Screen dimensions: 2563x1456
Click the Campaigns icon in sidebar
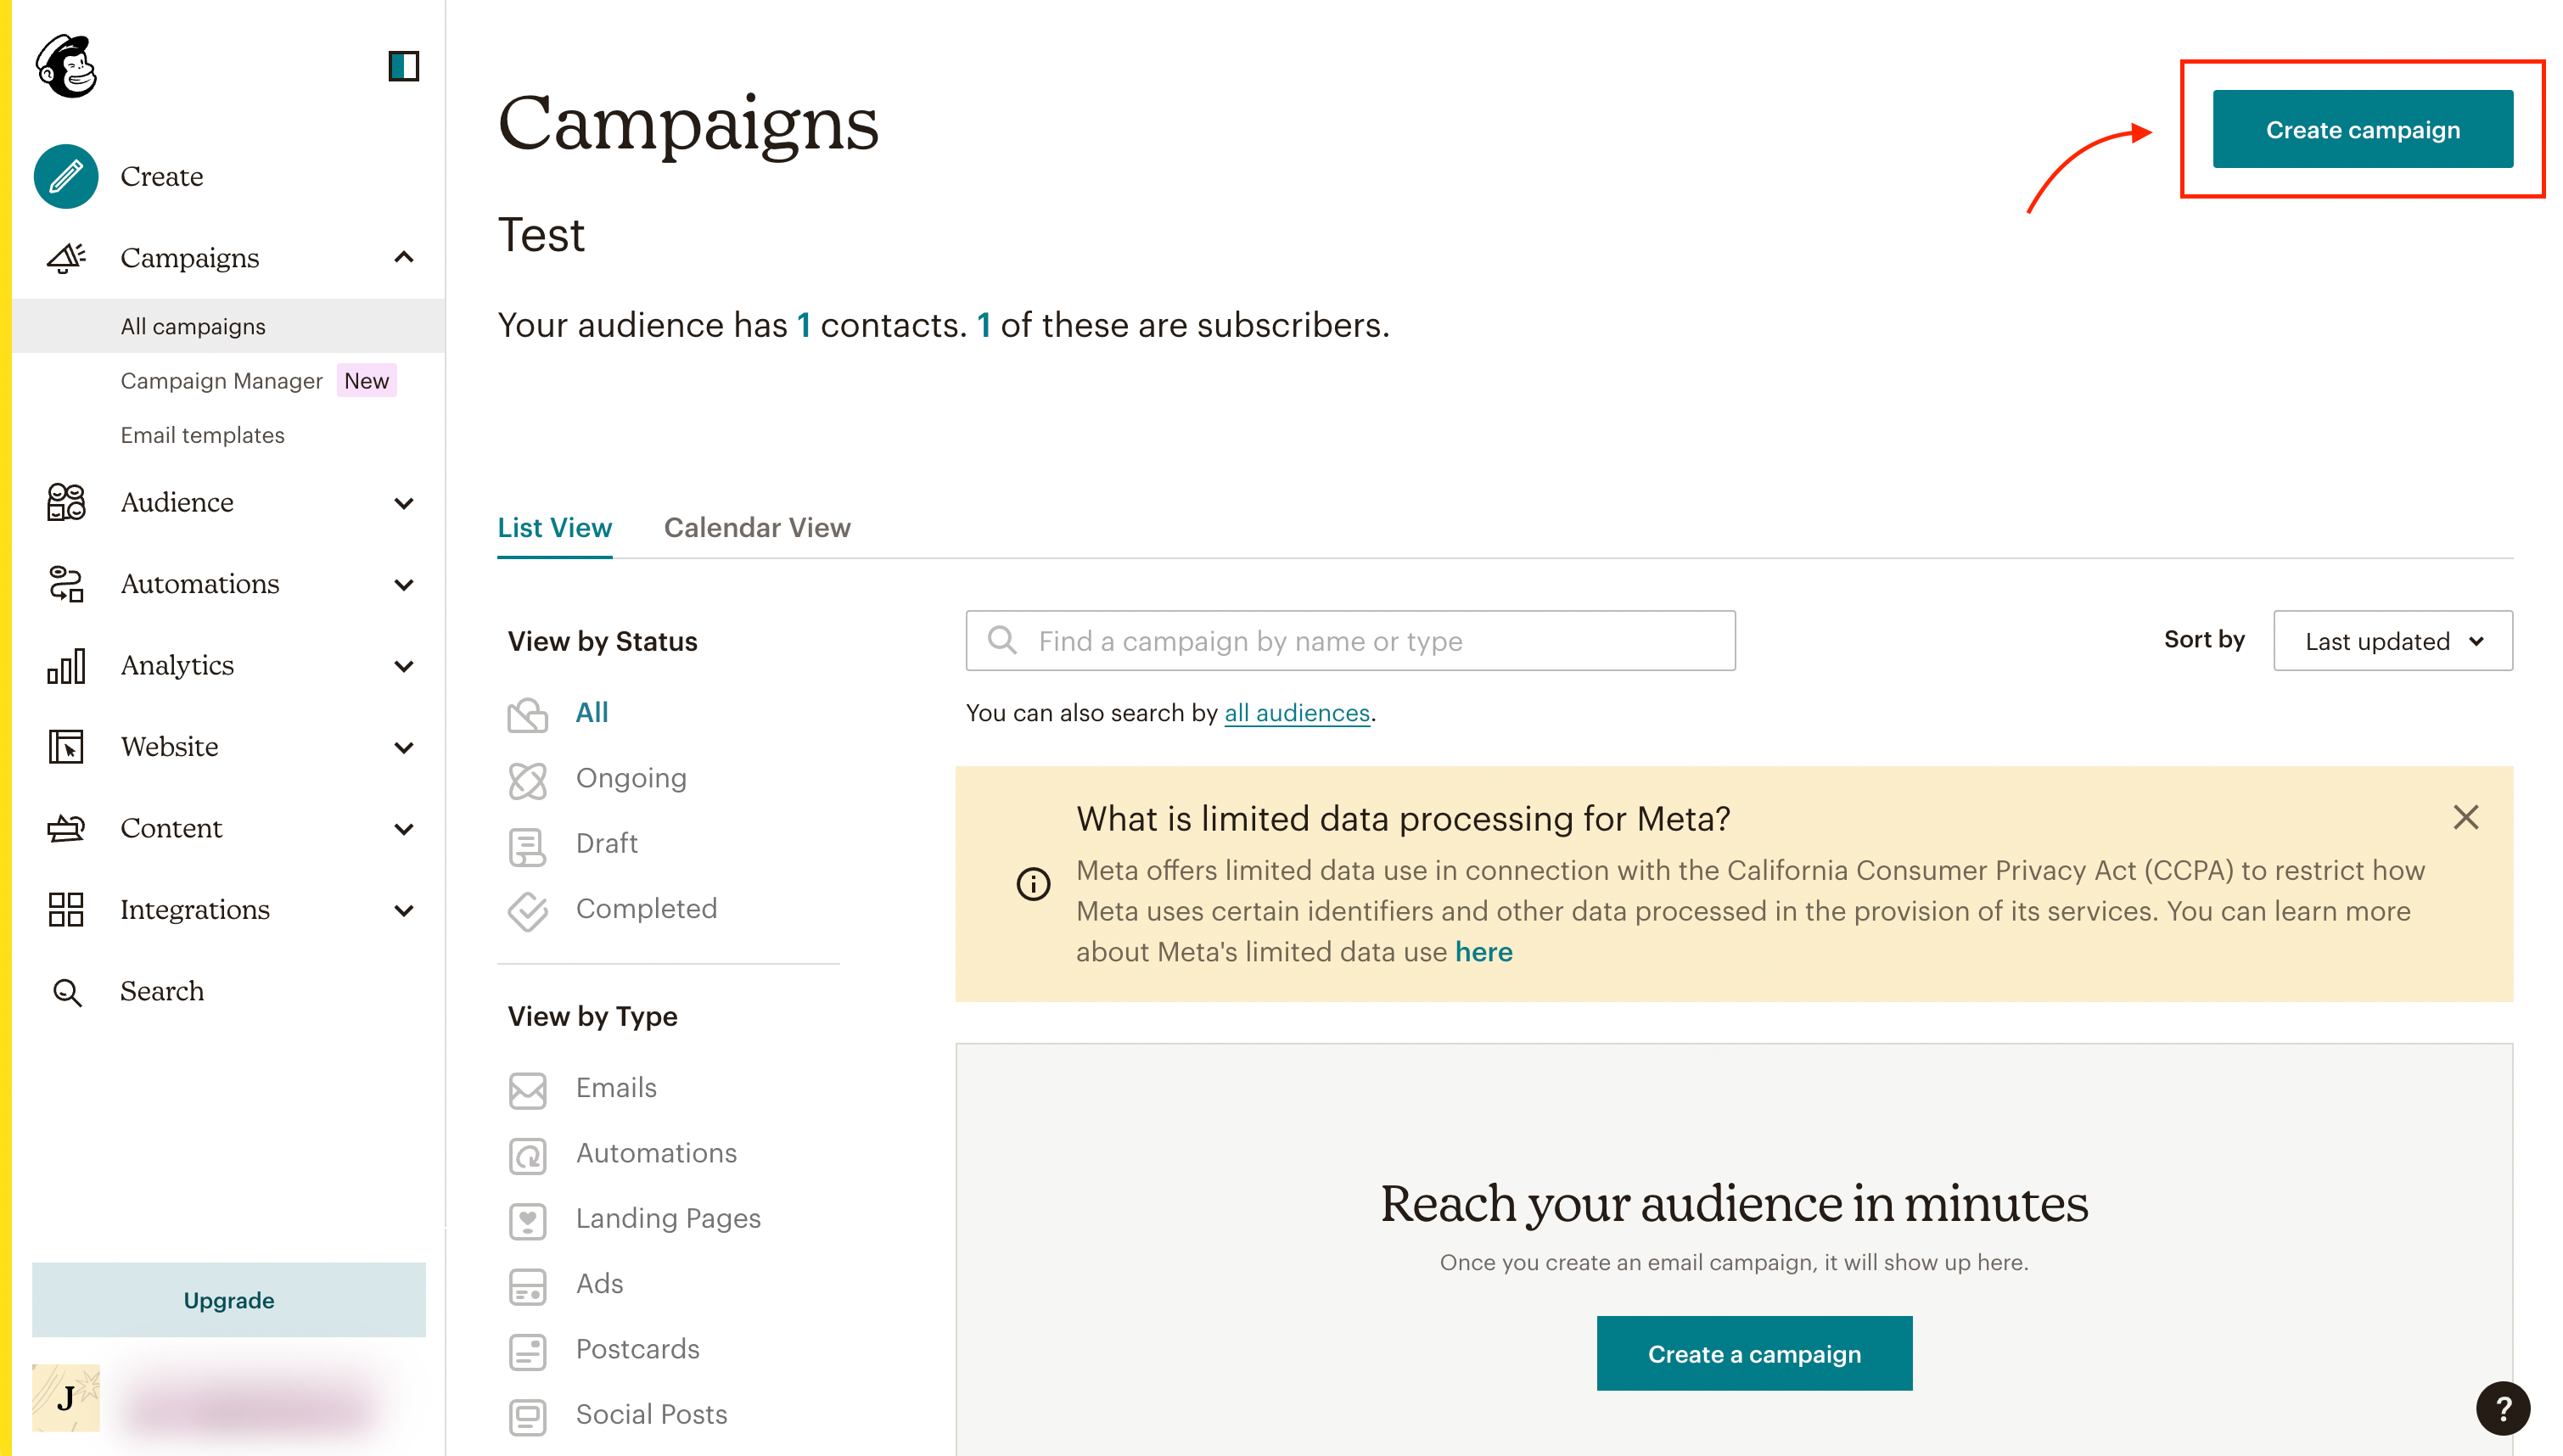click(65, 257)
